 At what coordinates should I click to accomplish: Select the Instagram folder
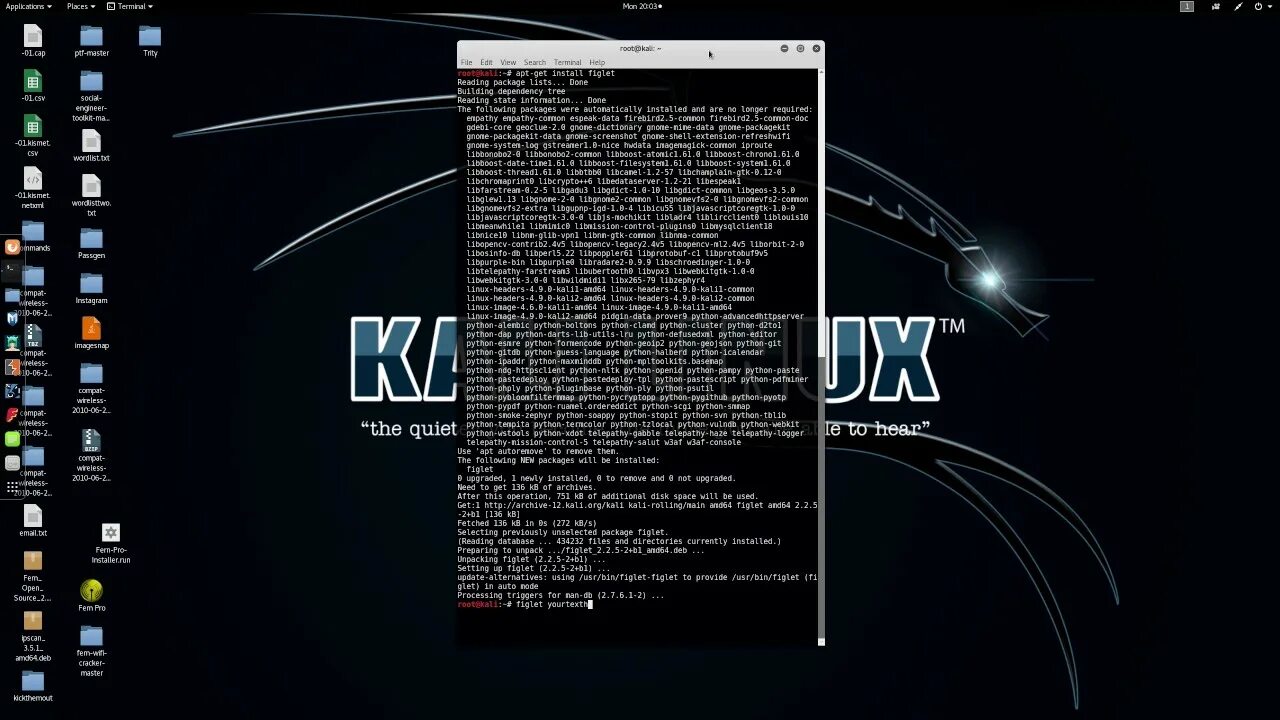pyautogui.click(x=91, y=288)
